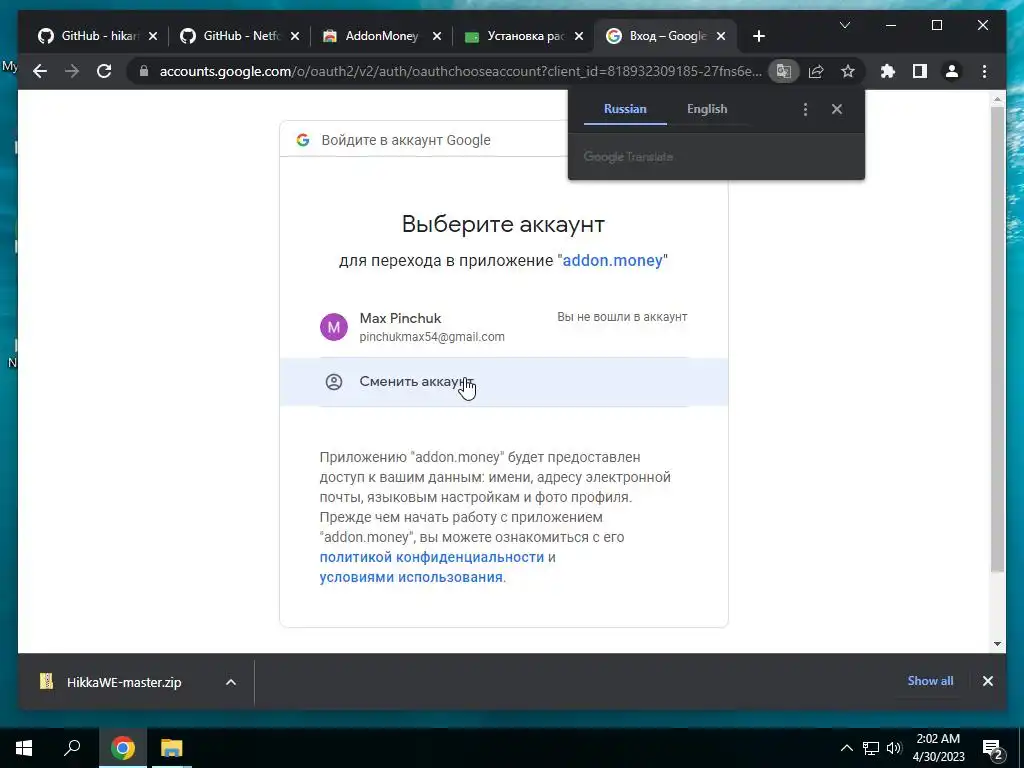
Task: Minimize the Chrome window
Action: (891, 25)
